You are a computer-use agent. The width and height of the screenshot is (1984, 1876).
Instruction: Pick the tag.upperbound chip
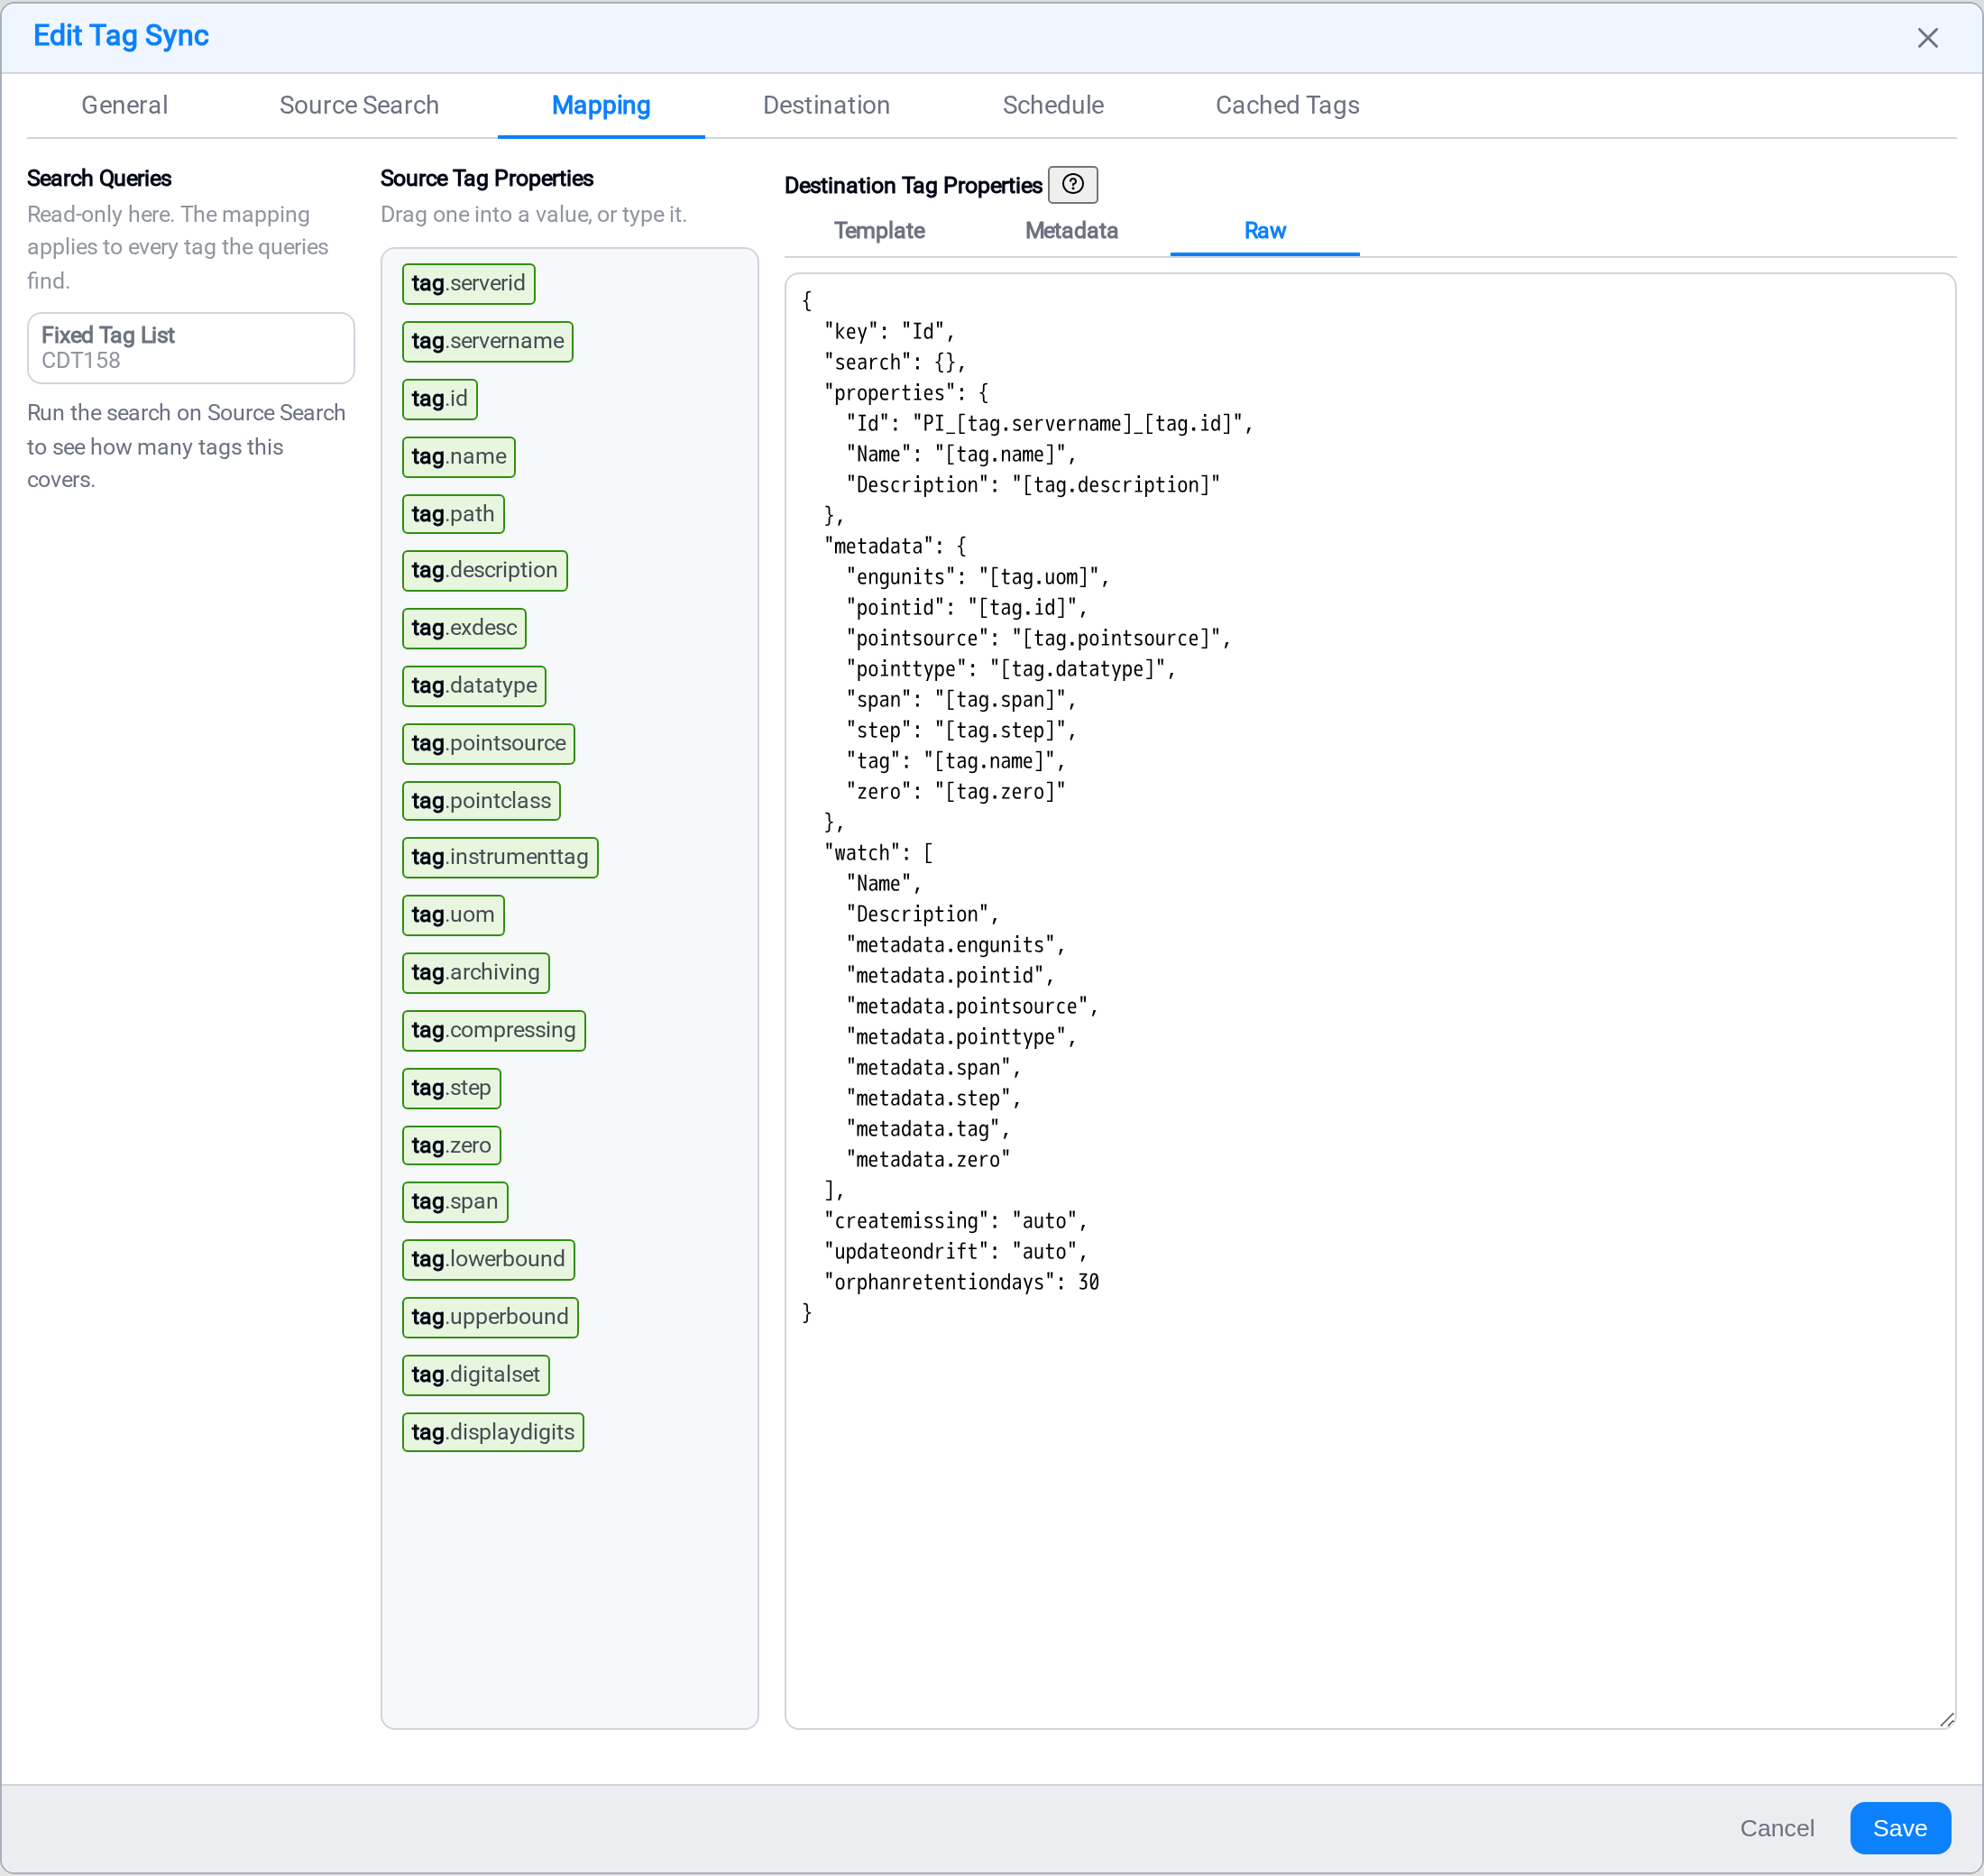click(489, 1317)
